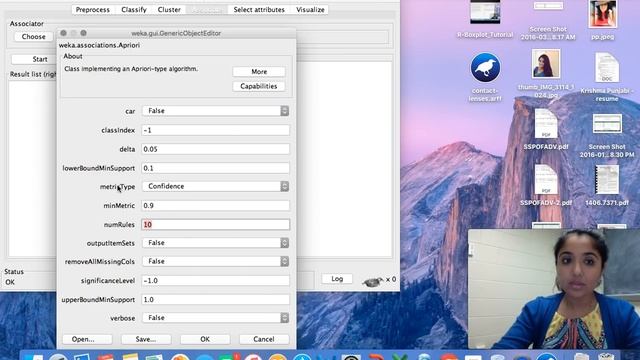640x360 pixels.
Task: Select the 1406.7371.pdf desktop file
Action: tap(607, 180)
